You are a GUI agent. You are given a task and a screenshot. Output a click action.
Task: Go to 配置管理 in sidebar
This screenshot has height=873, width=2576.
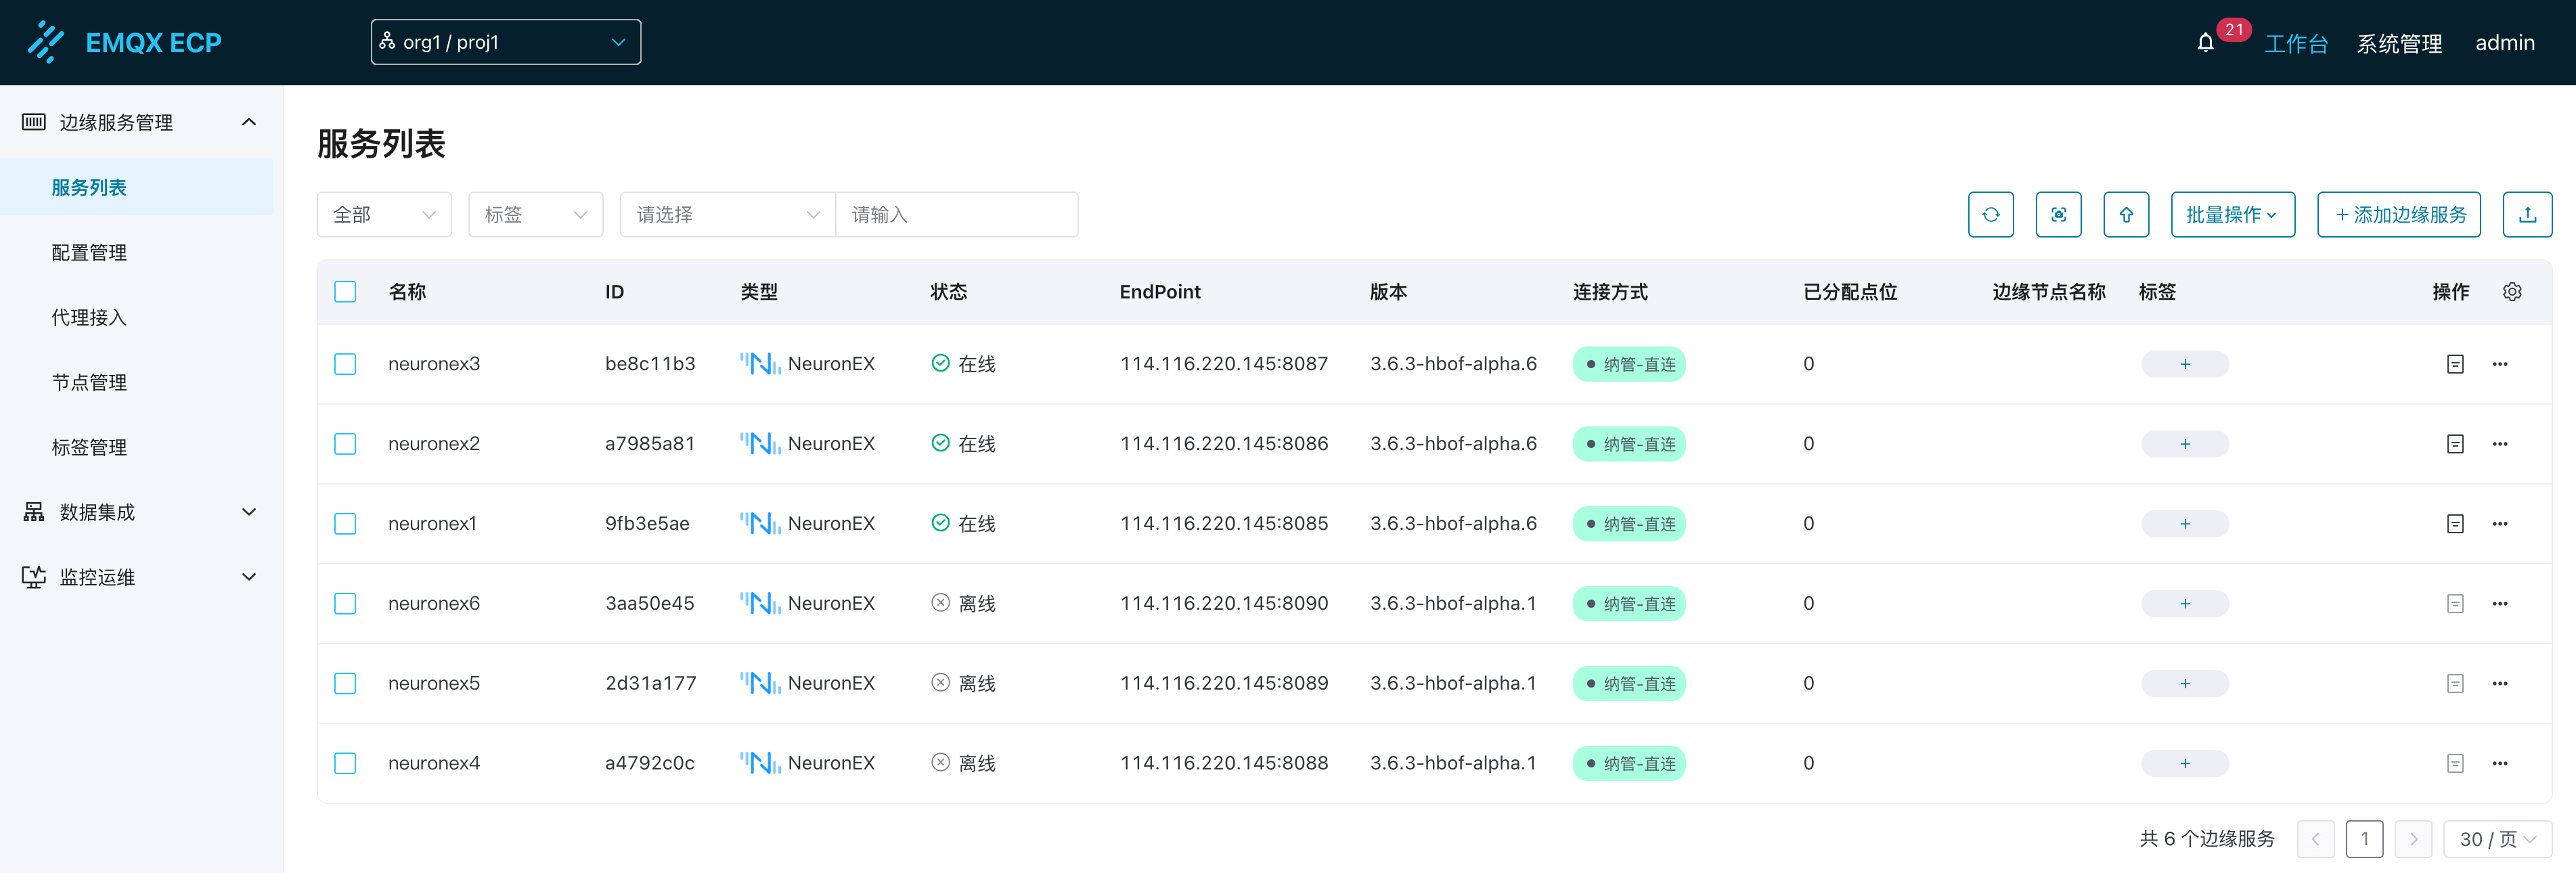tap(89, 253)
